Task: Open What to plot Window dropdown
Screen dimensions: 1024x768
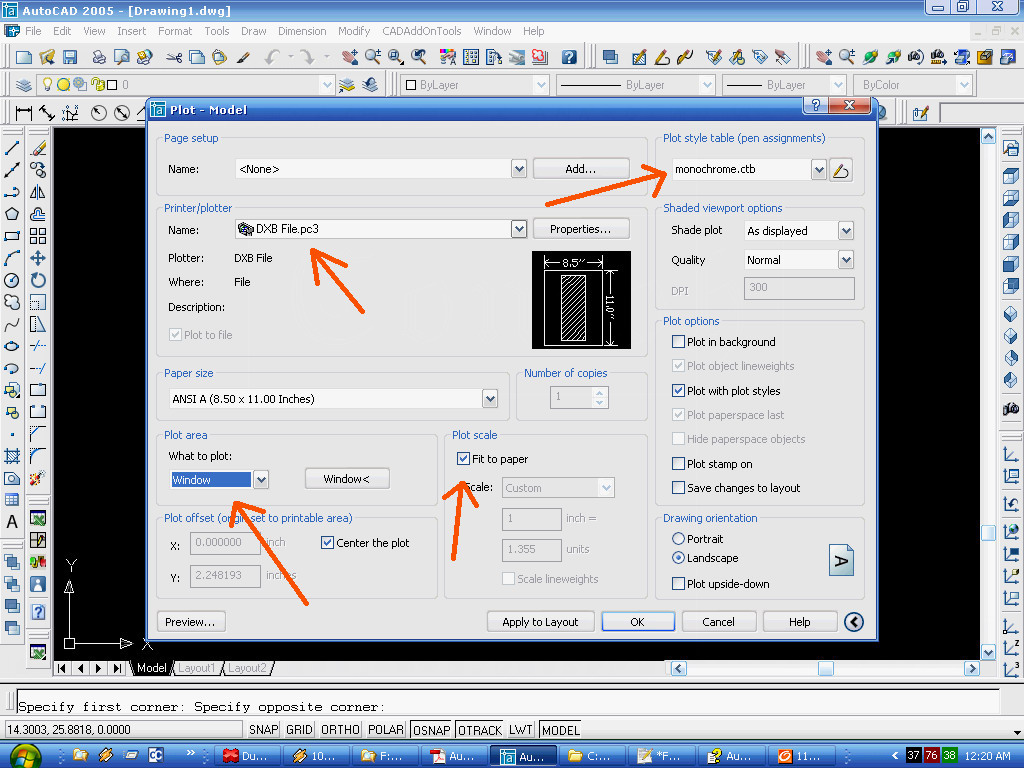Action: 261,480
